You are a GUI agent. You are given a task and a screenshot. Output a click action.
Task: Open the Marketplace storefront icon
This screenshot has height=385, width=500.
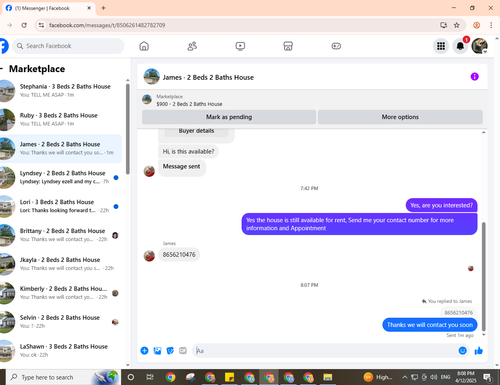pyautogui.click(x=288, y=46)
